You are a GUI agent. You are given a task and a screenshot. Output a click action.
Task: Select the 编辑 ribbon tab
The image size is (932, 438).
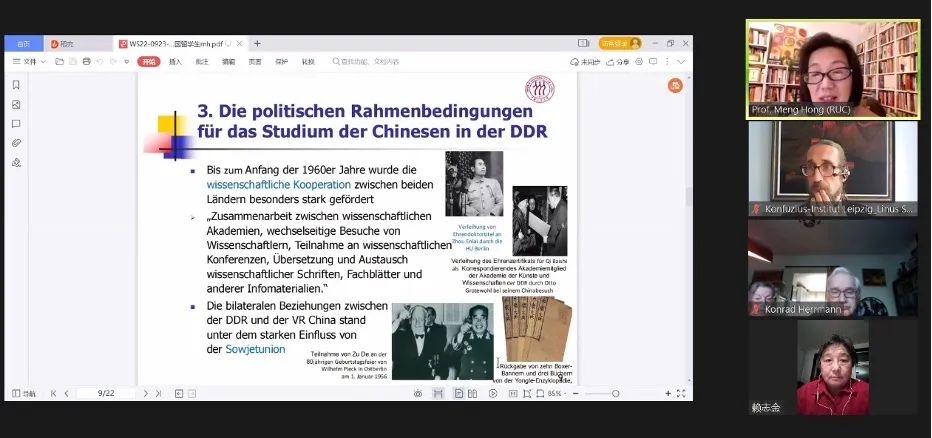[x=229, y=61]
